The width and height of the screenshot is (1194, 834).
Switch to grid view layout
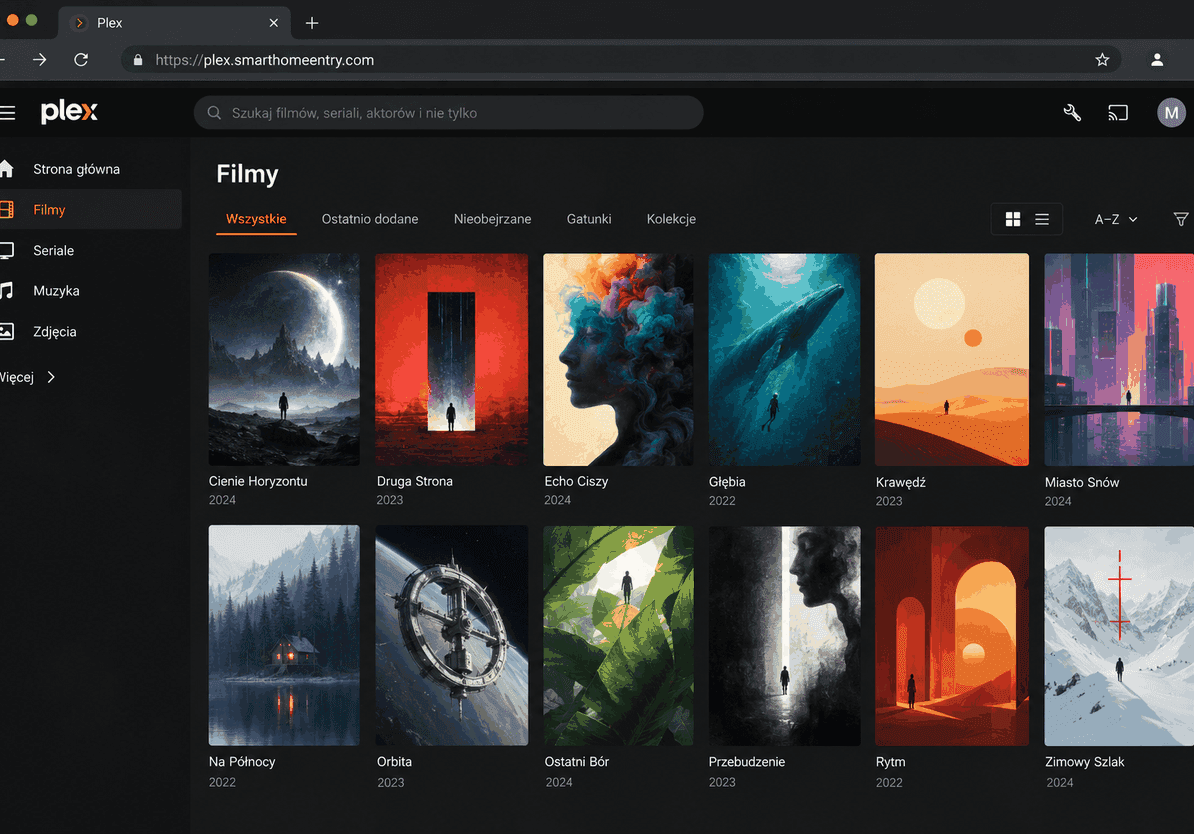coord(1013,219)
